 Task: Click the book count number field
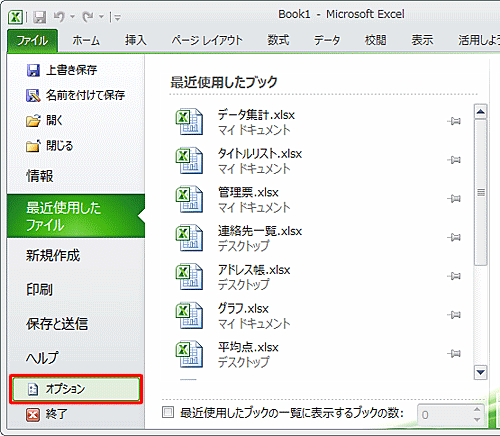444,415
